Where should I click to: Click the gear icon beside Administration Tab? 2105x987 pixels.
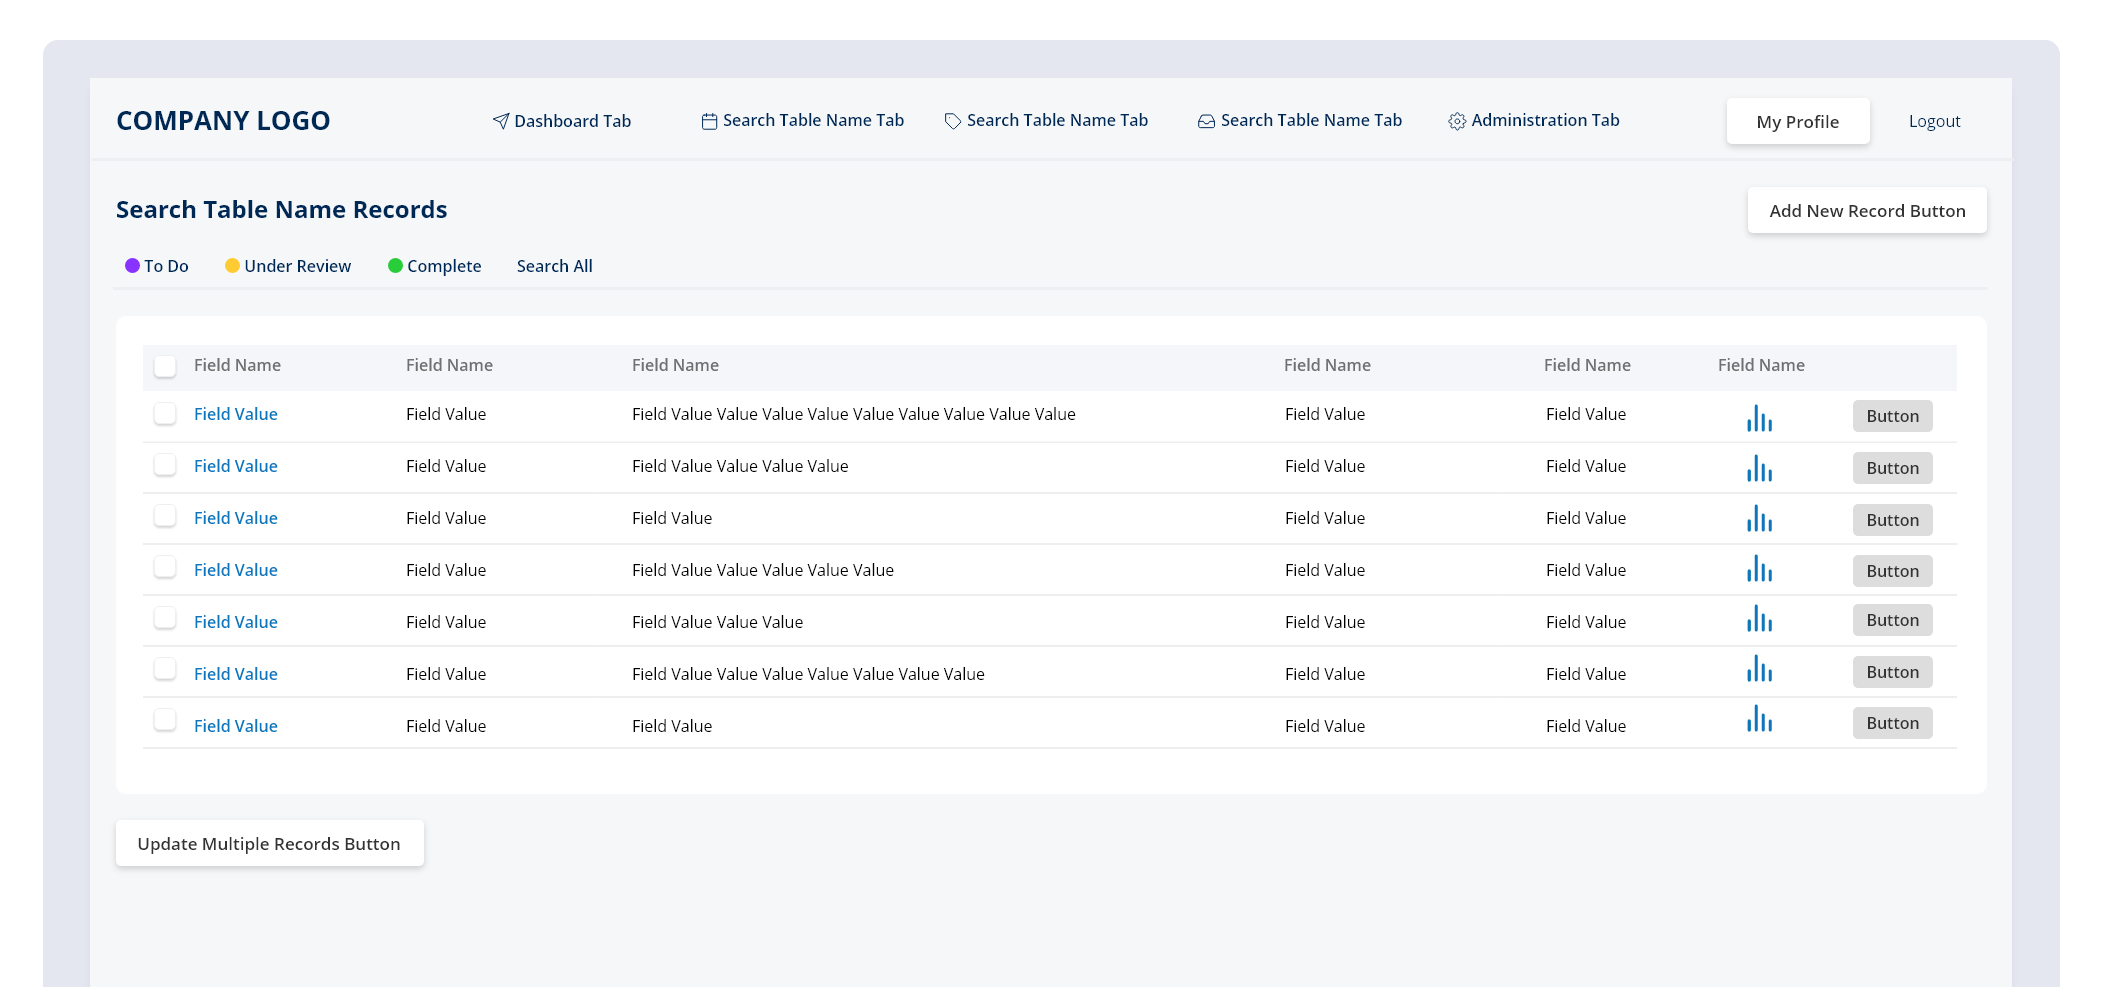(1457, 121)
